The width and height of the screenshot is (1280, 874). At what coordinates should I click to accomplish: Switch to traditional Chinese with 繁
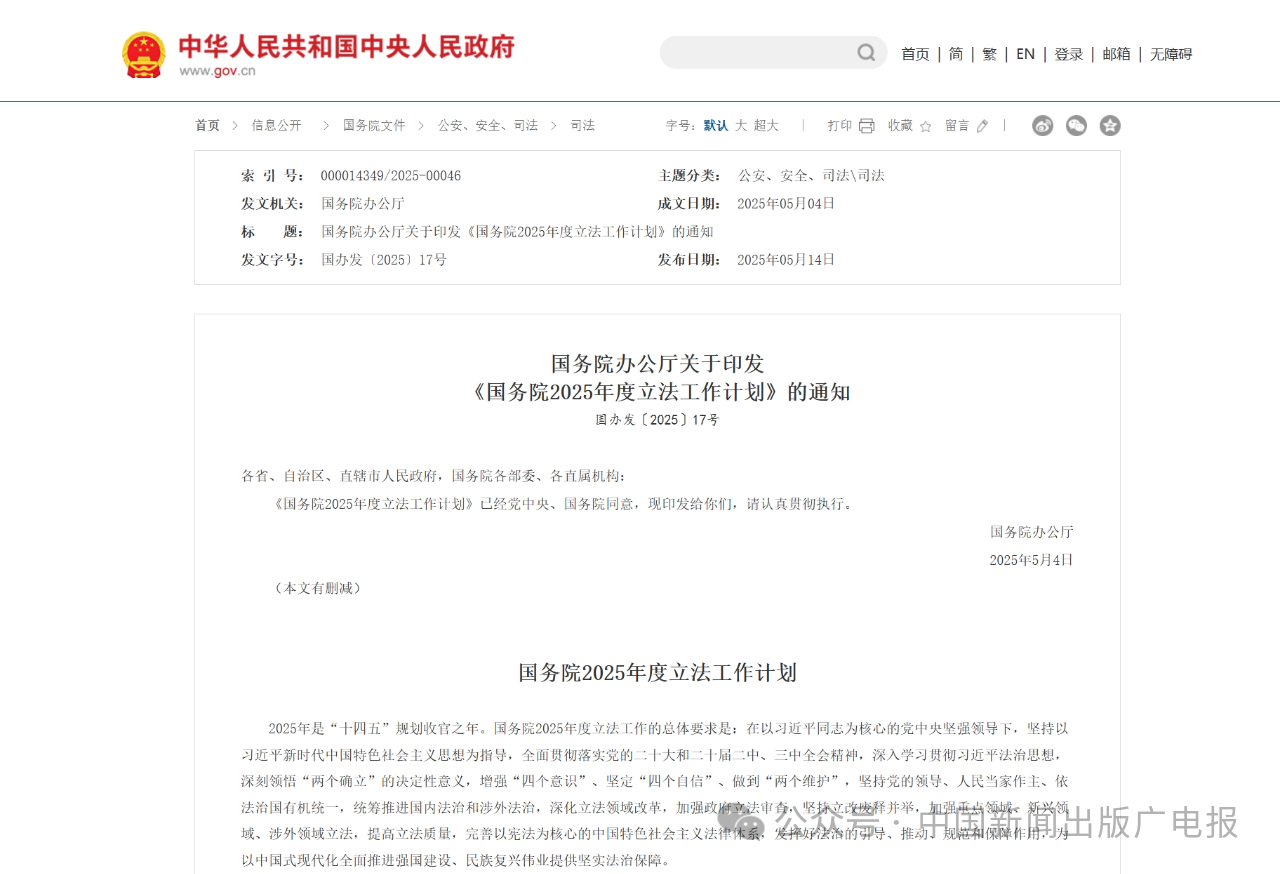[x=989, y=54]
